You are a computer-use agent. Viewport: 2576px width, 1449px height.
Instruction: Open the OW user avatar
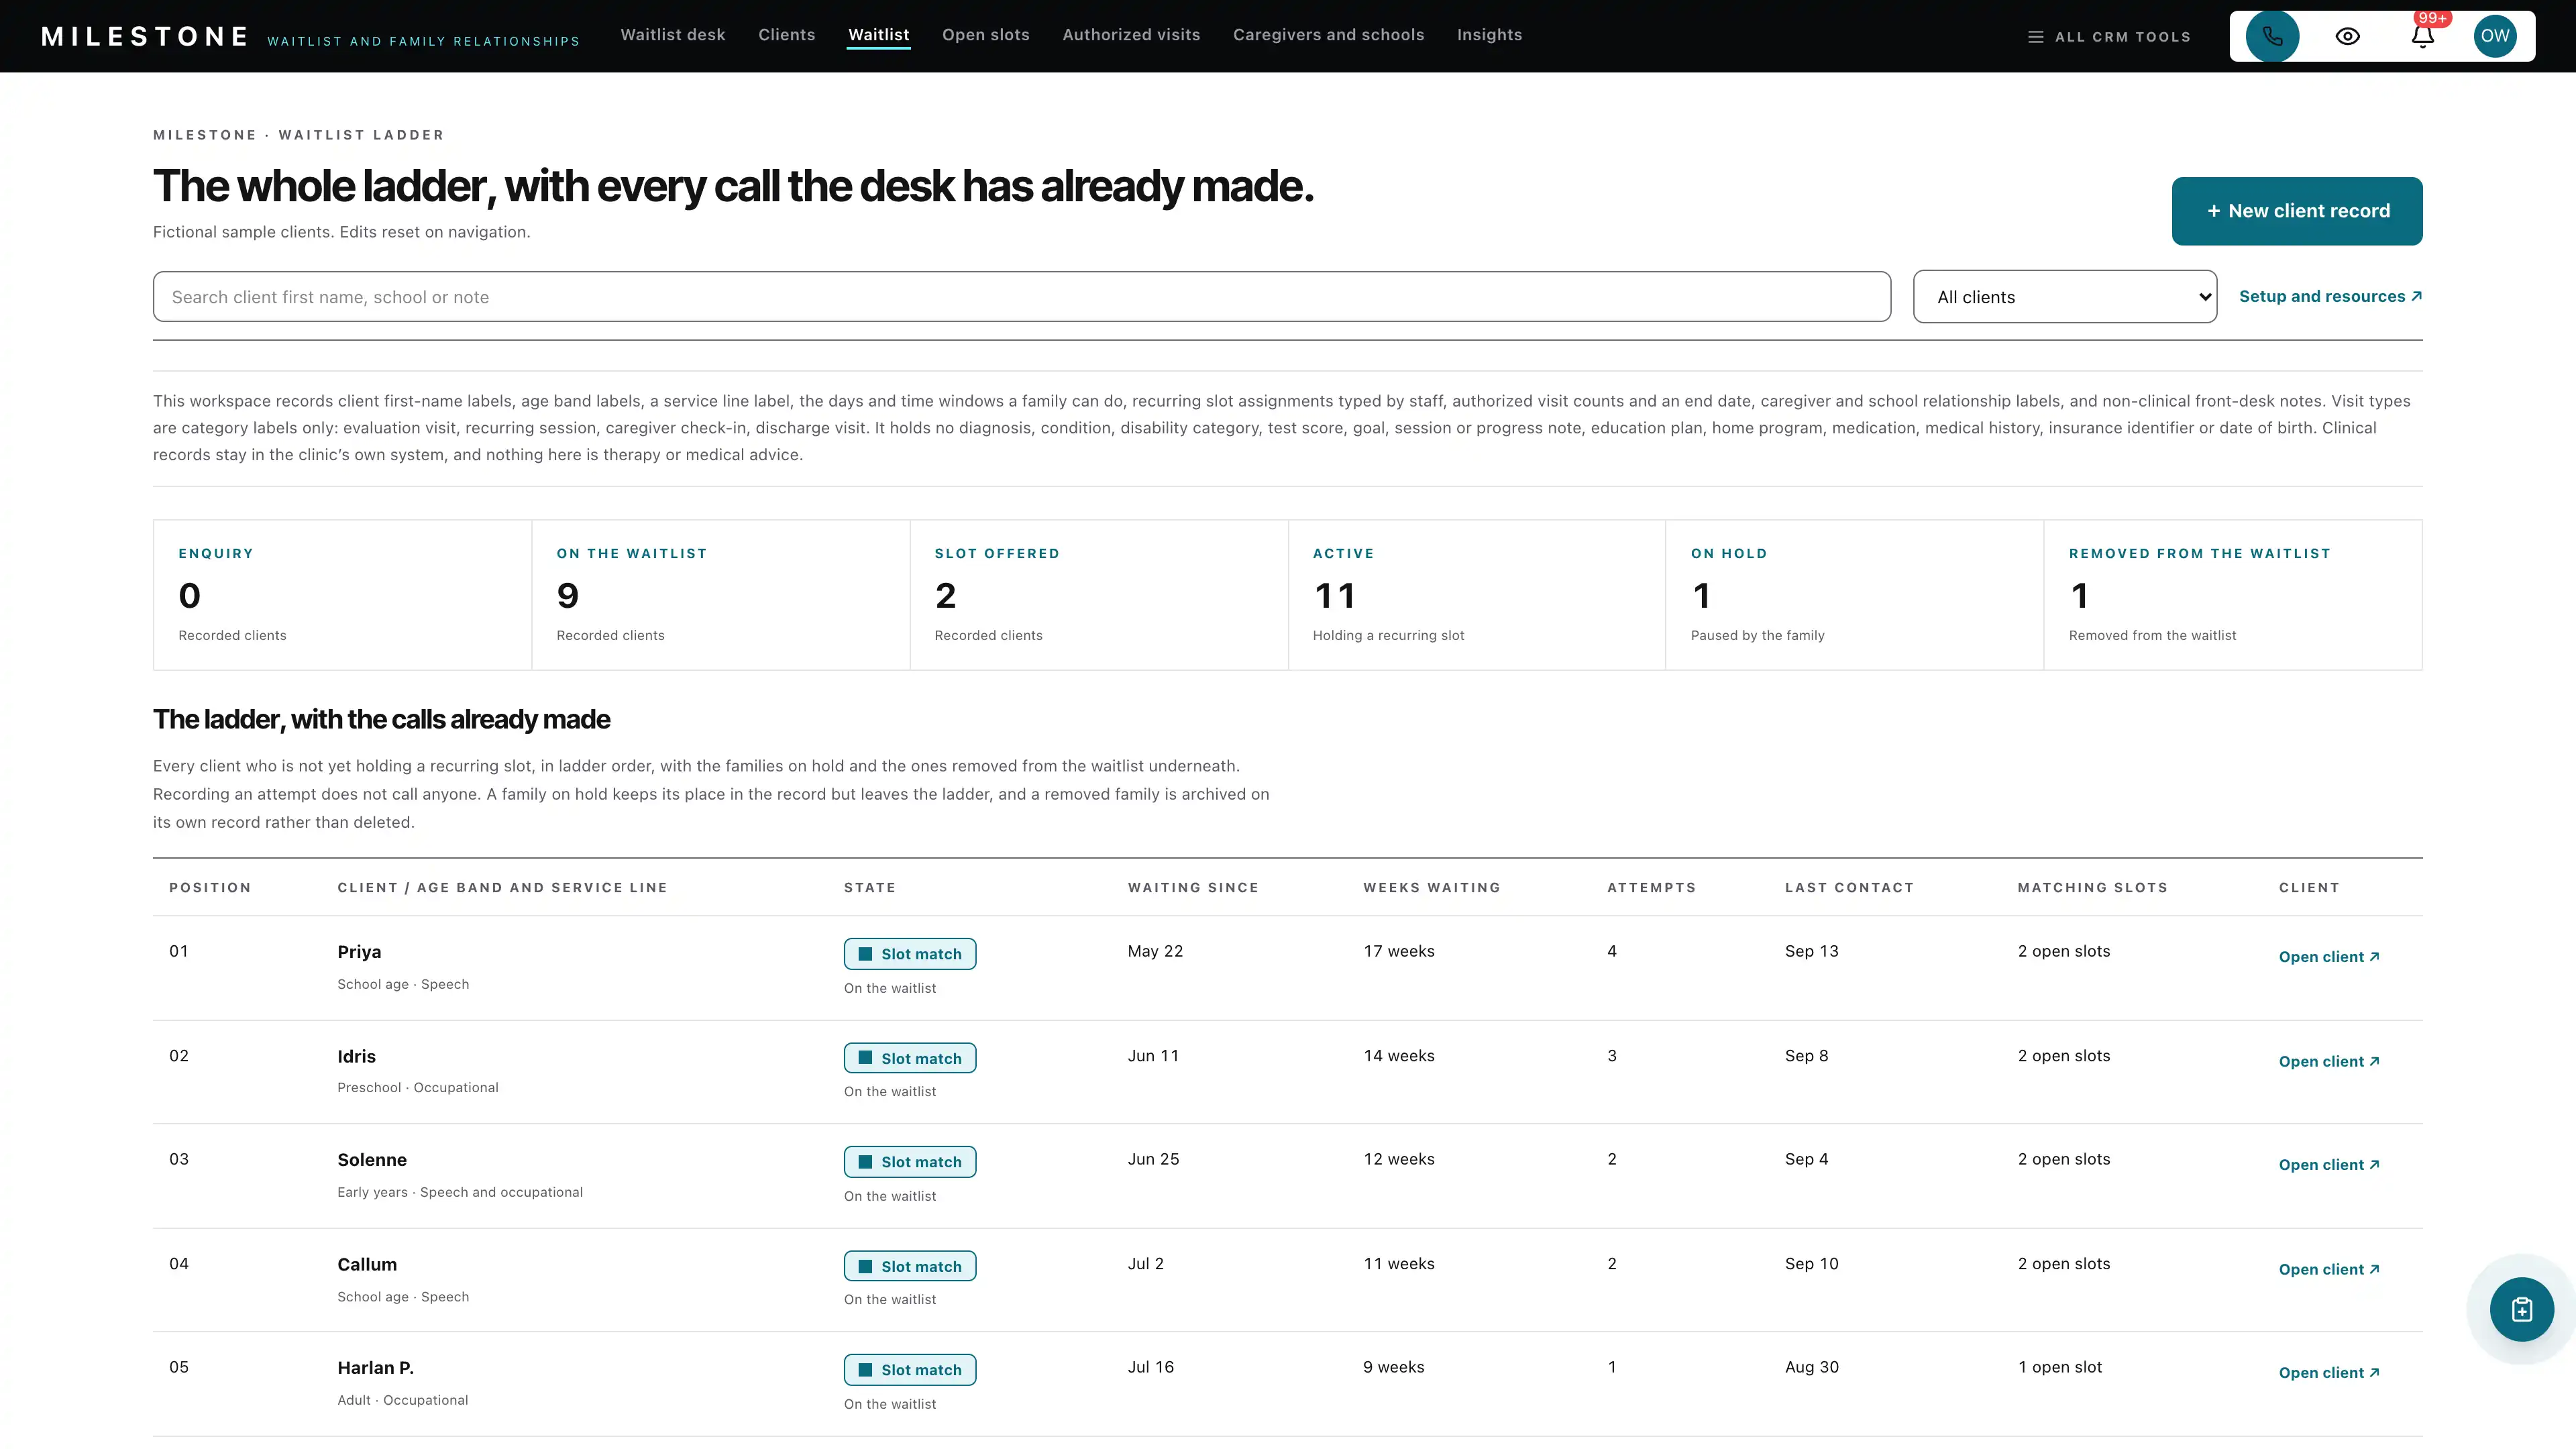[2495, 36]
